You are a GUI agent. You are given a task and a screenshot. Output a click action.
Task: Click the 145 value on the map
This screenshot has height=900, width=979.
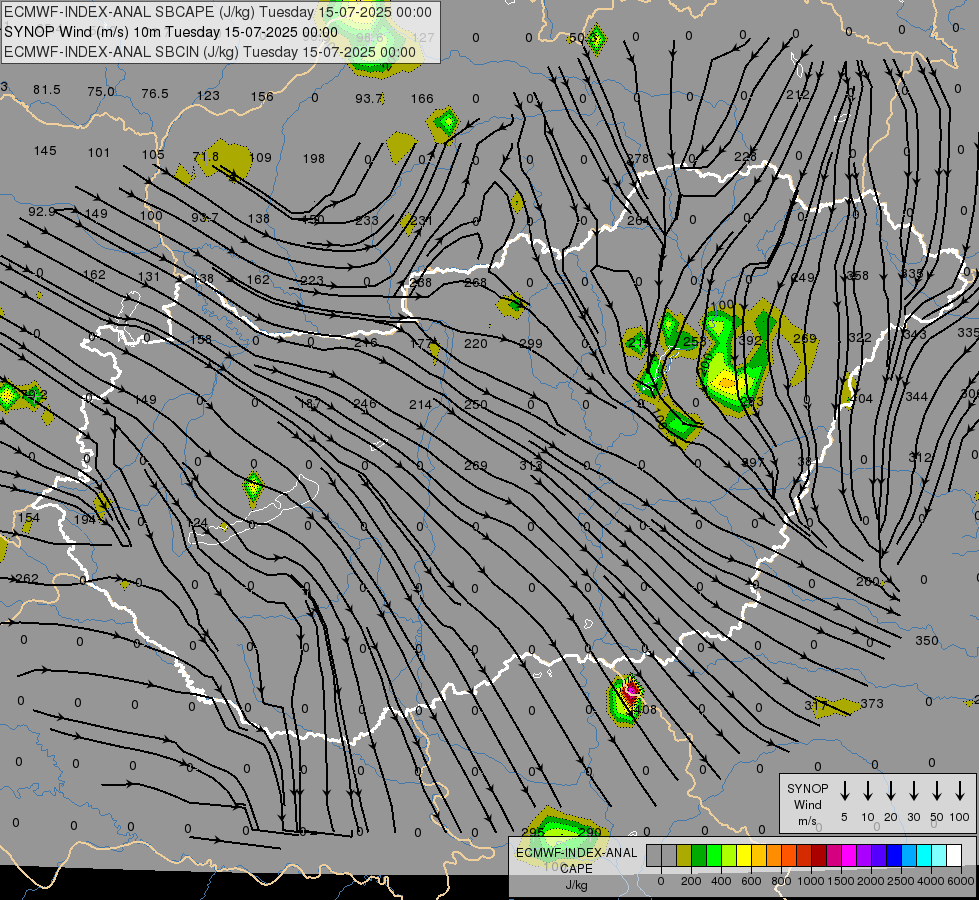tap(45, 151)
